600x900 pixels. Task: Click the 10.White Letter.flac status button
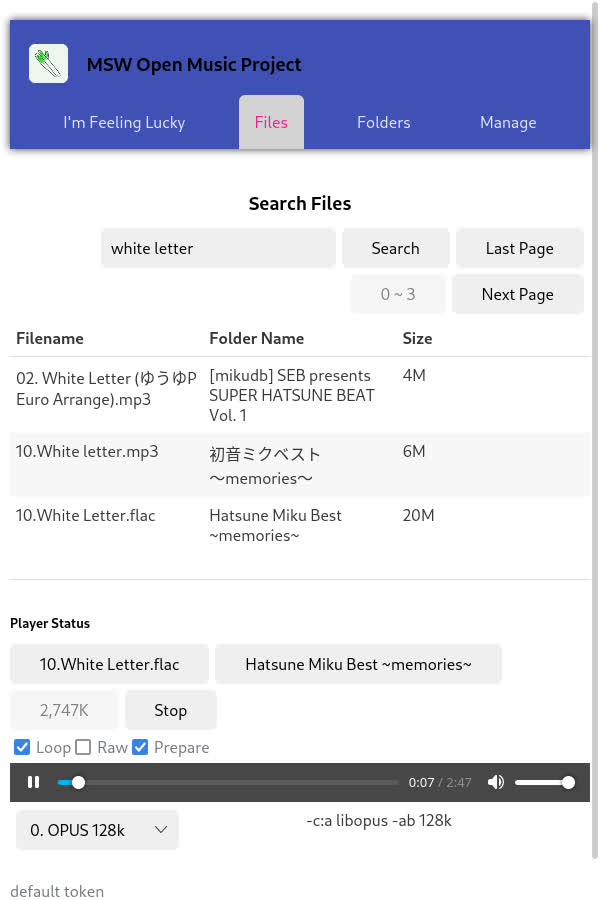[109, 664]
